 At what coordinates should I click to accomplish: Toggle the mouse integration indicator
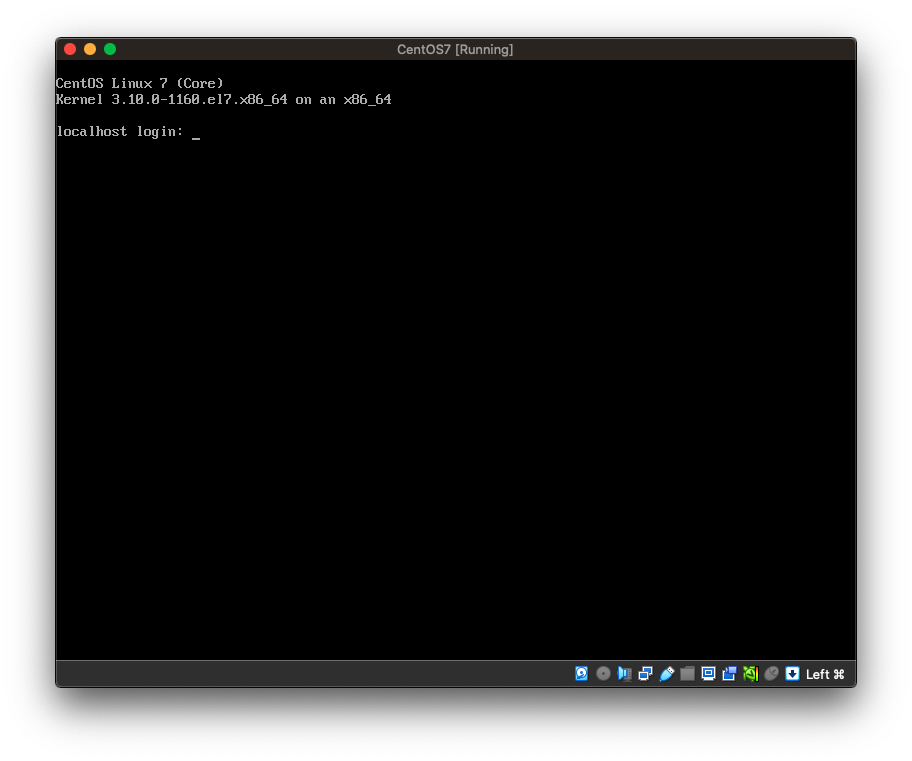(771, 674)
